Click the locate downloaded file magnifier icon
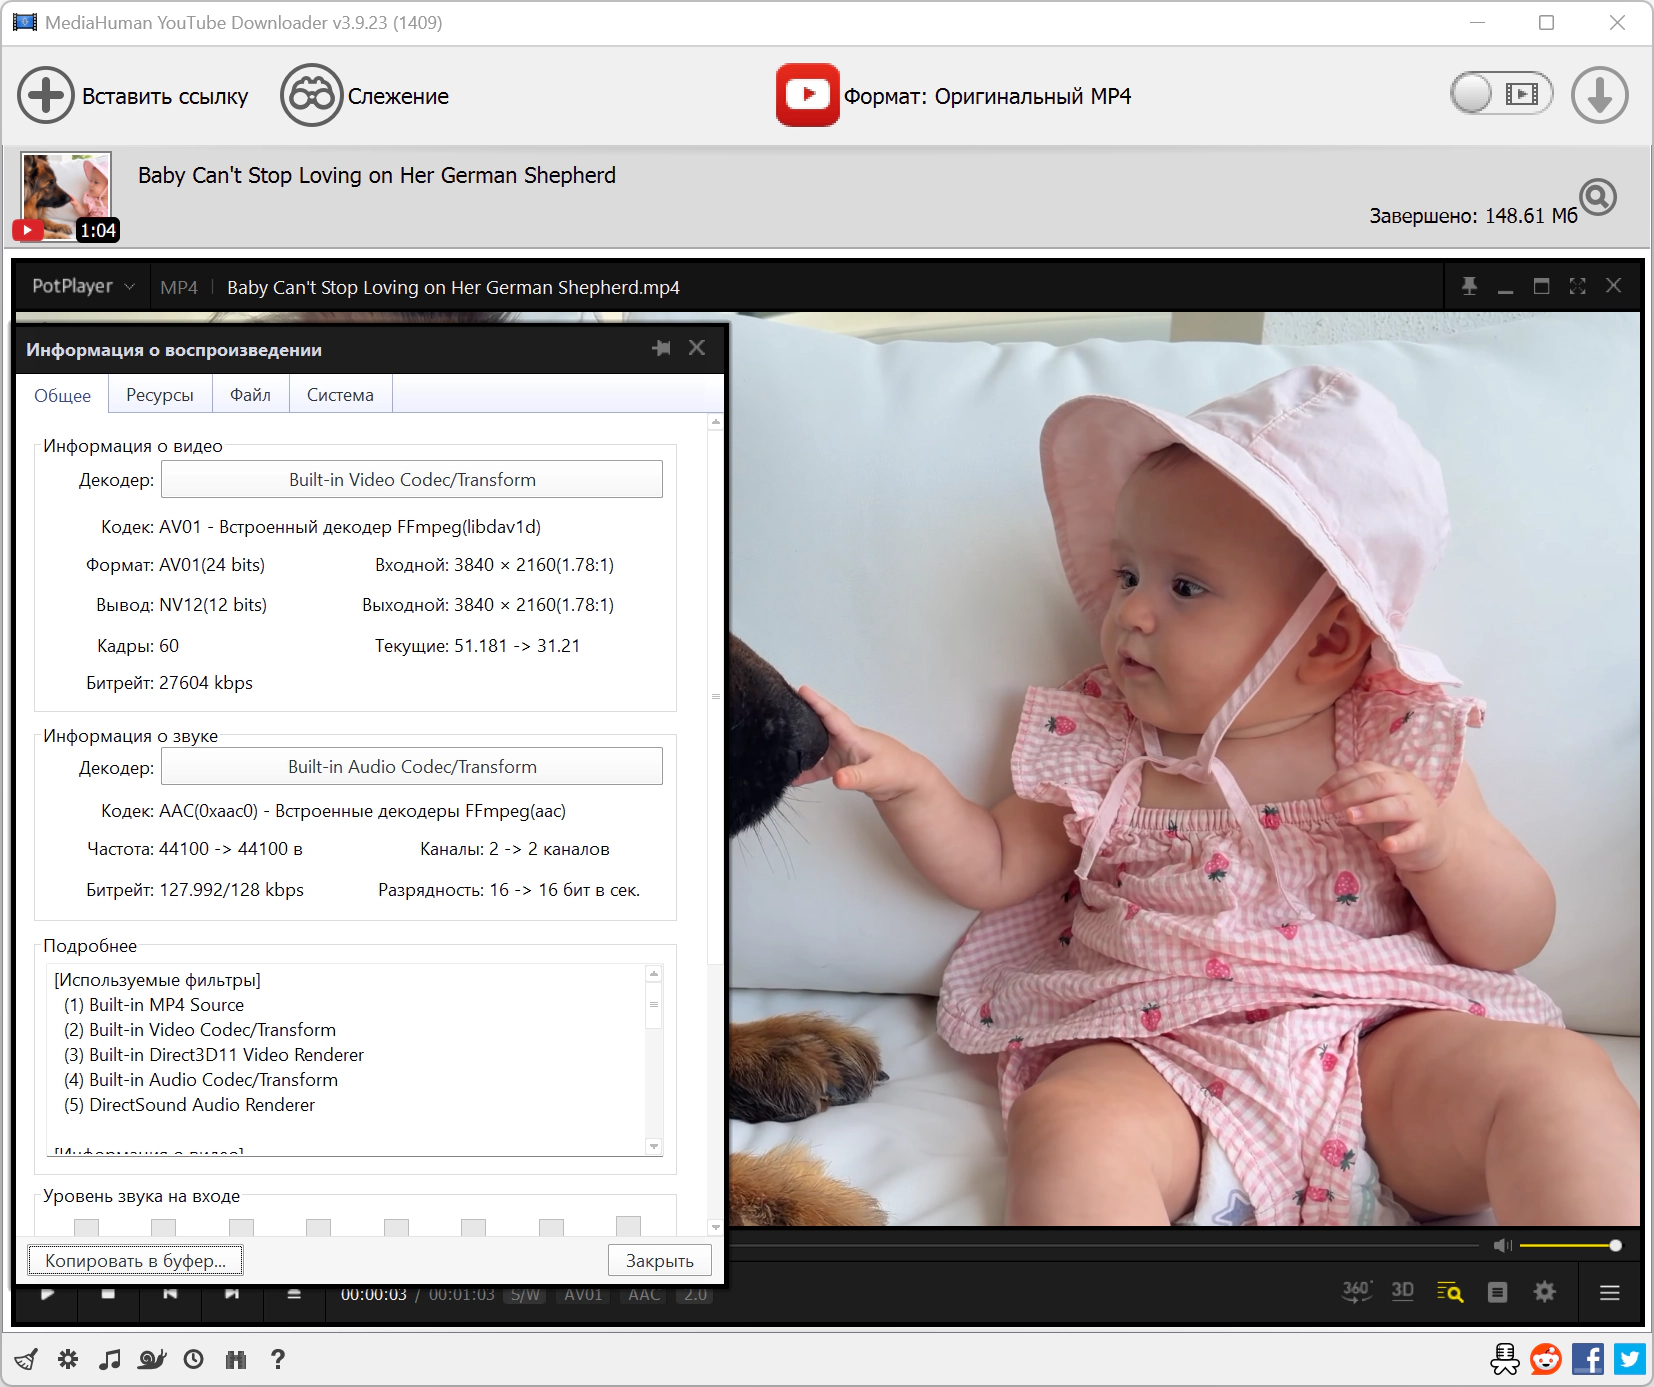This screenshot has width=1654, height=1387. [1598, 197]
